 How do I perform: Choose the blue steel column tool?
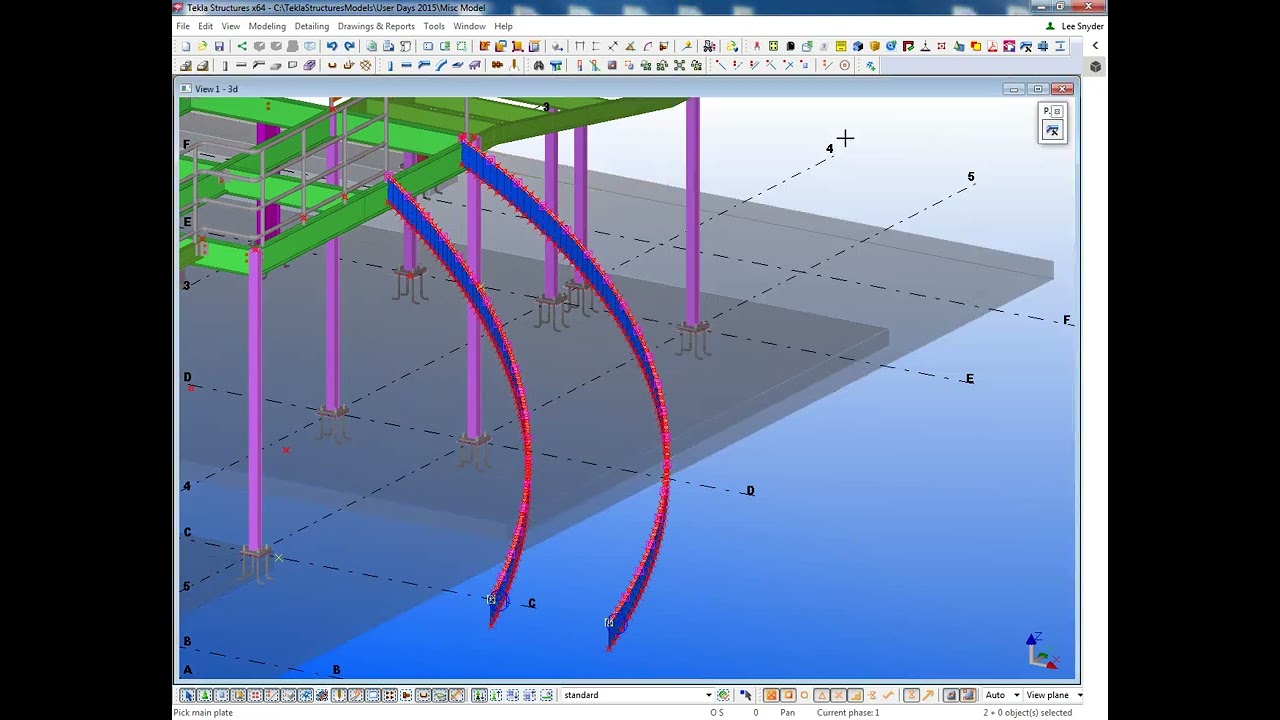click(390, 65)
